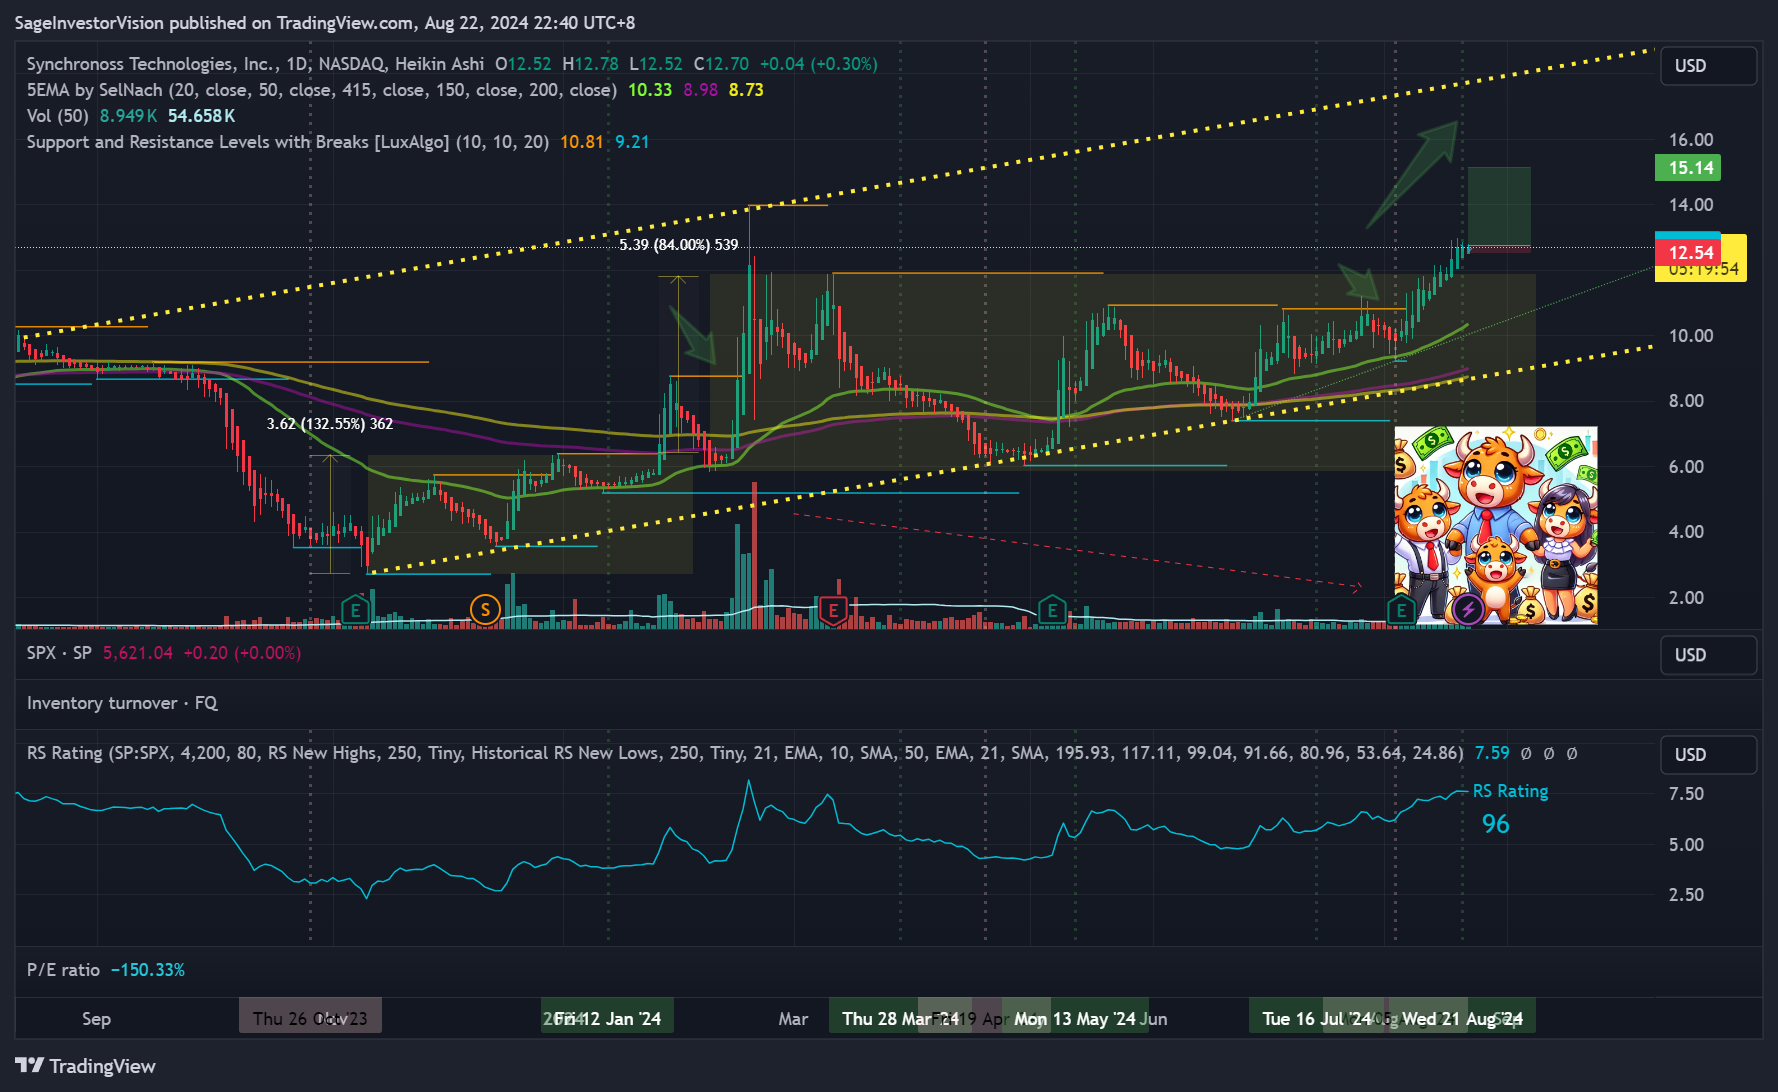Select the RS Rating indicator legend text

(x=744, y=753)
